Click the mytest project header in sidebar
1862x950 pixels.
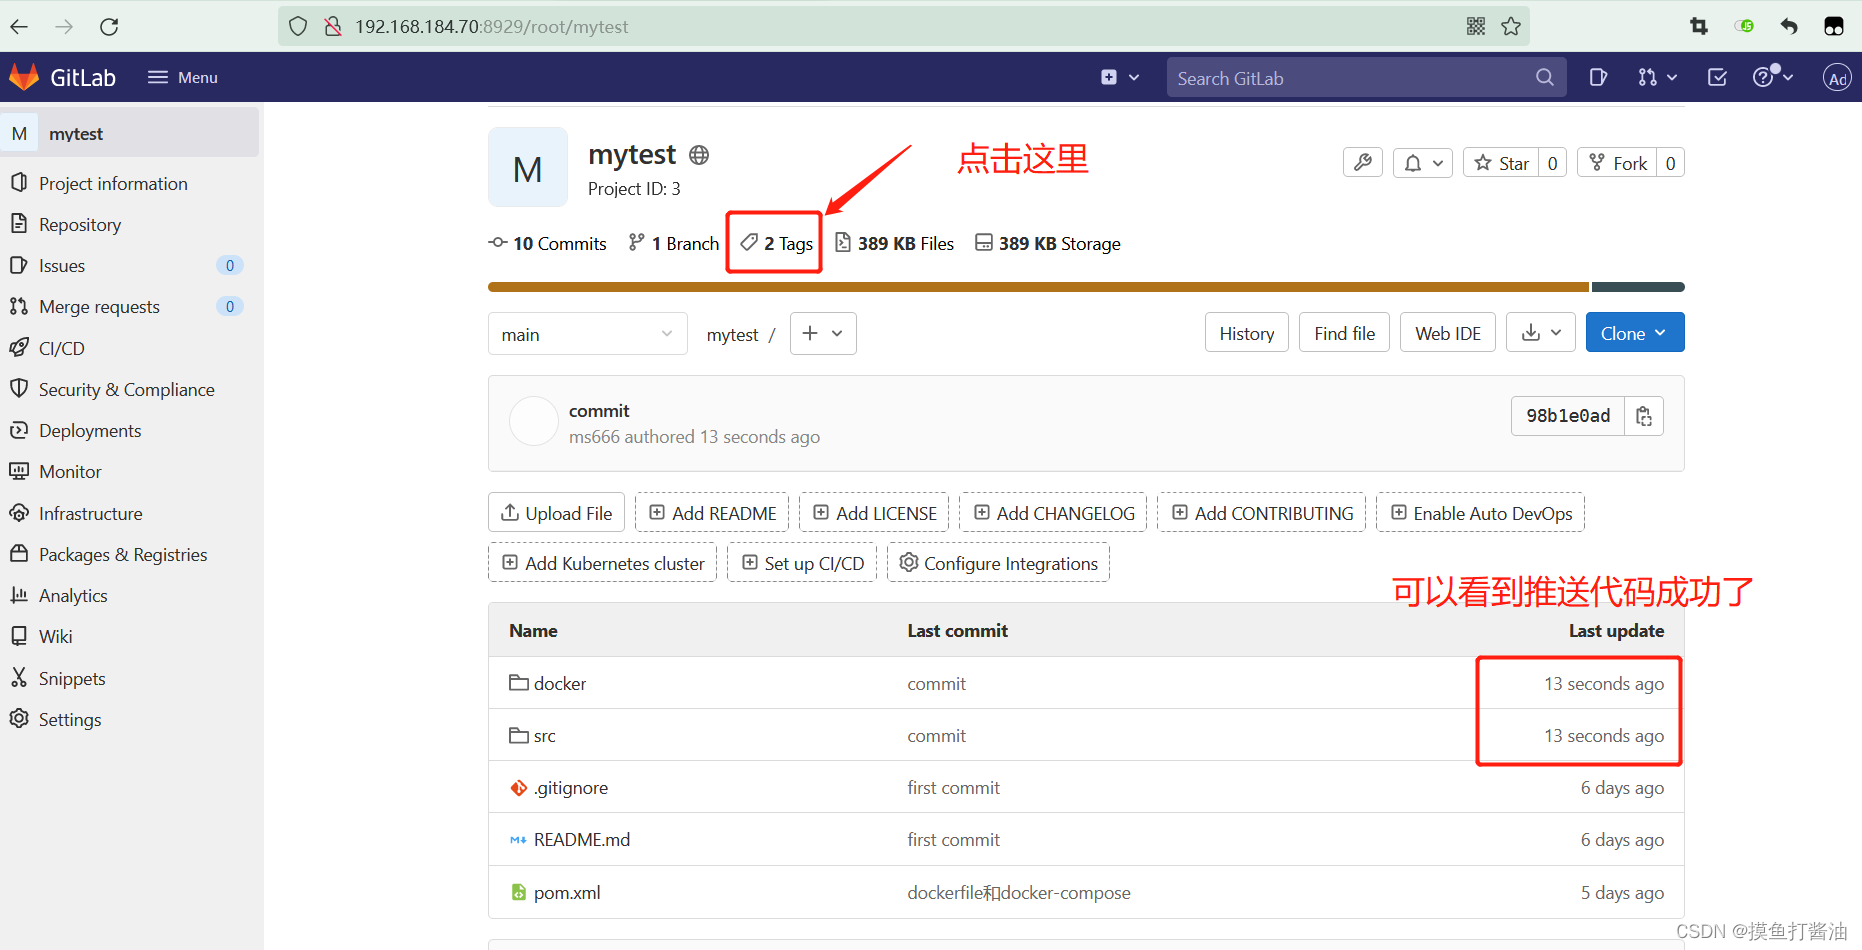(130, 133)
